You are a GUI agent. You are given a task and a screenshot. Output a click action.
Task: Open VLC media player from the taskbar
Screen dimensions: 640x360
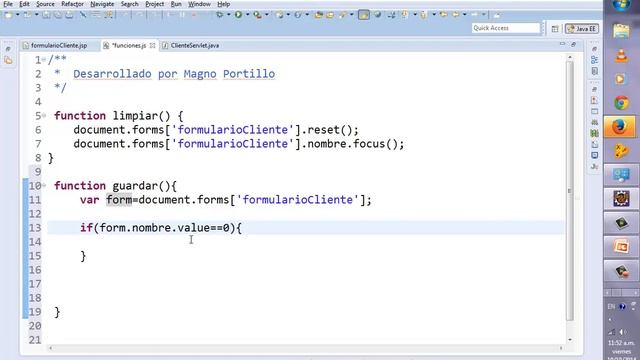[621, 56]
